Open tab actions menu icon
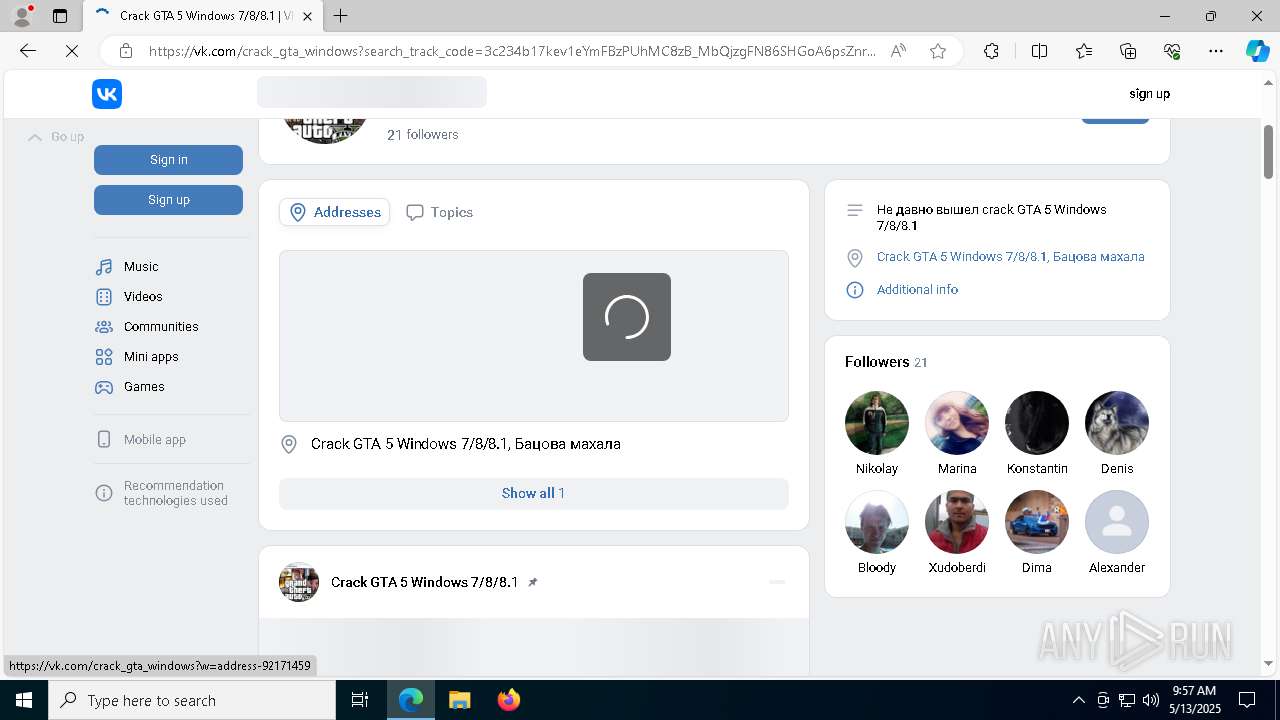 (x=60, y=16)
